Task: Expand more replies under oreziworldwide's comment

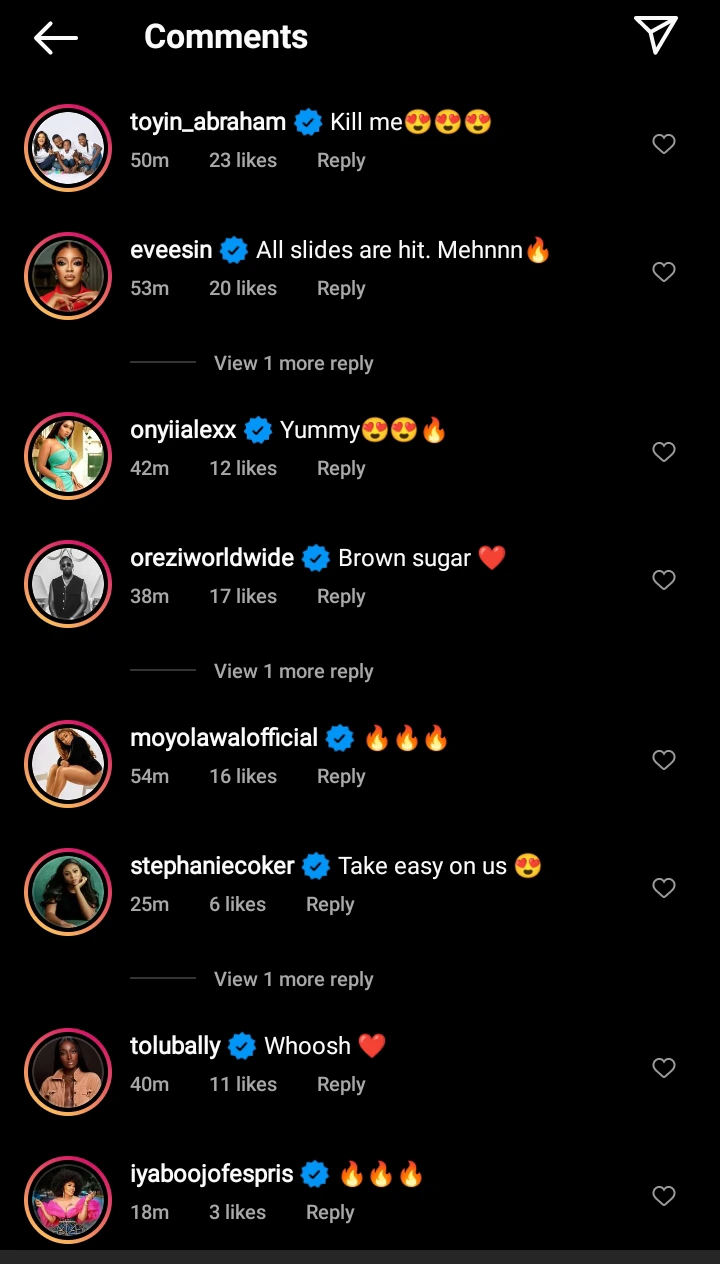Action: 293,672
